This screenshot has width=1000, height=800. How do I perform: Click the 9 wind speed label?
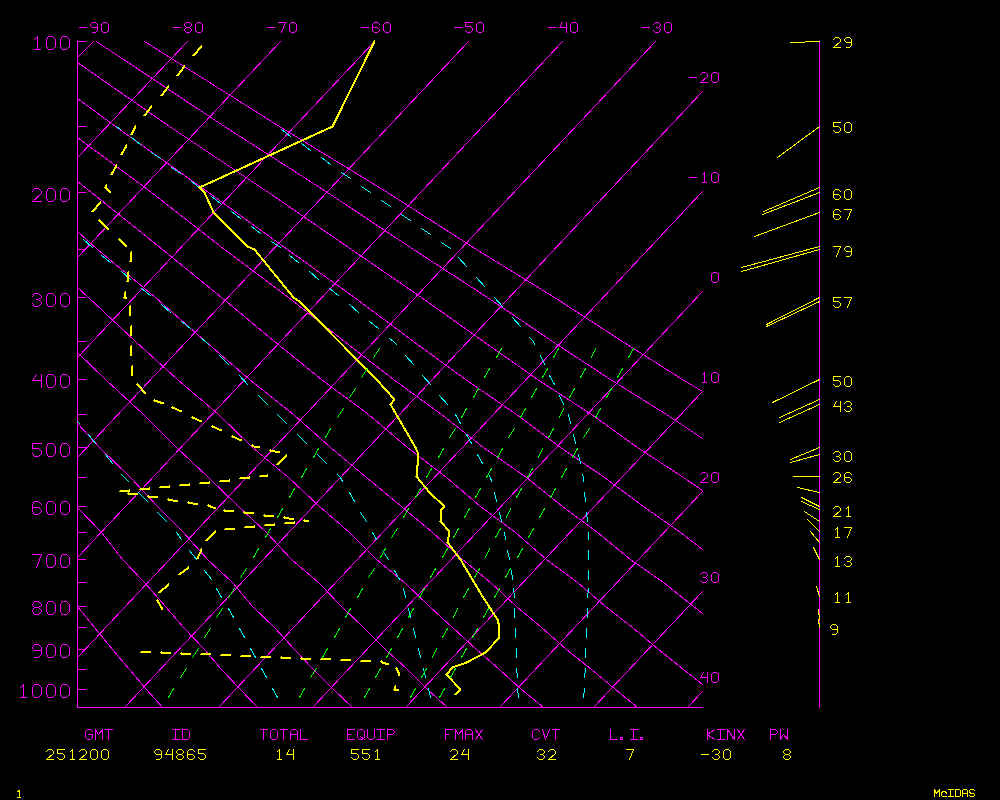(835, 629)
